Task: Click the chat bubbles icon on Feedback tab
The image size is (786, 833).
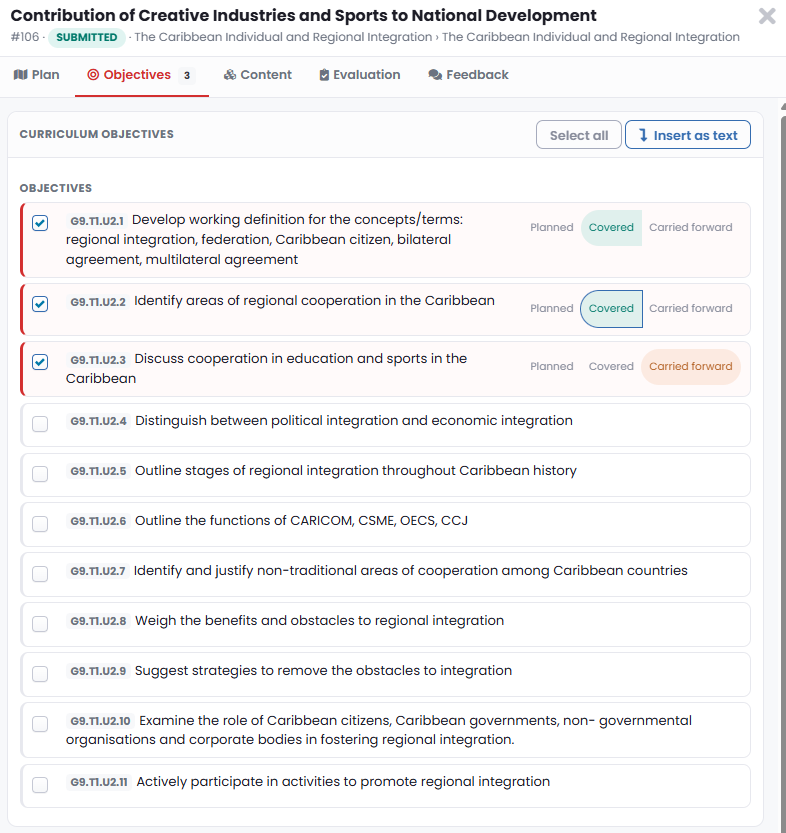Action: coord(435,75)
